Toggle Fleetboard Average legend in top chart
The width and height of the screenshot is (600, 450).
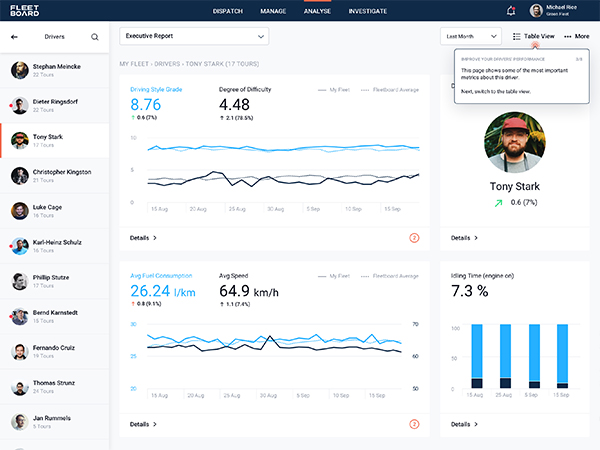pos(390,90)
